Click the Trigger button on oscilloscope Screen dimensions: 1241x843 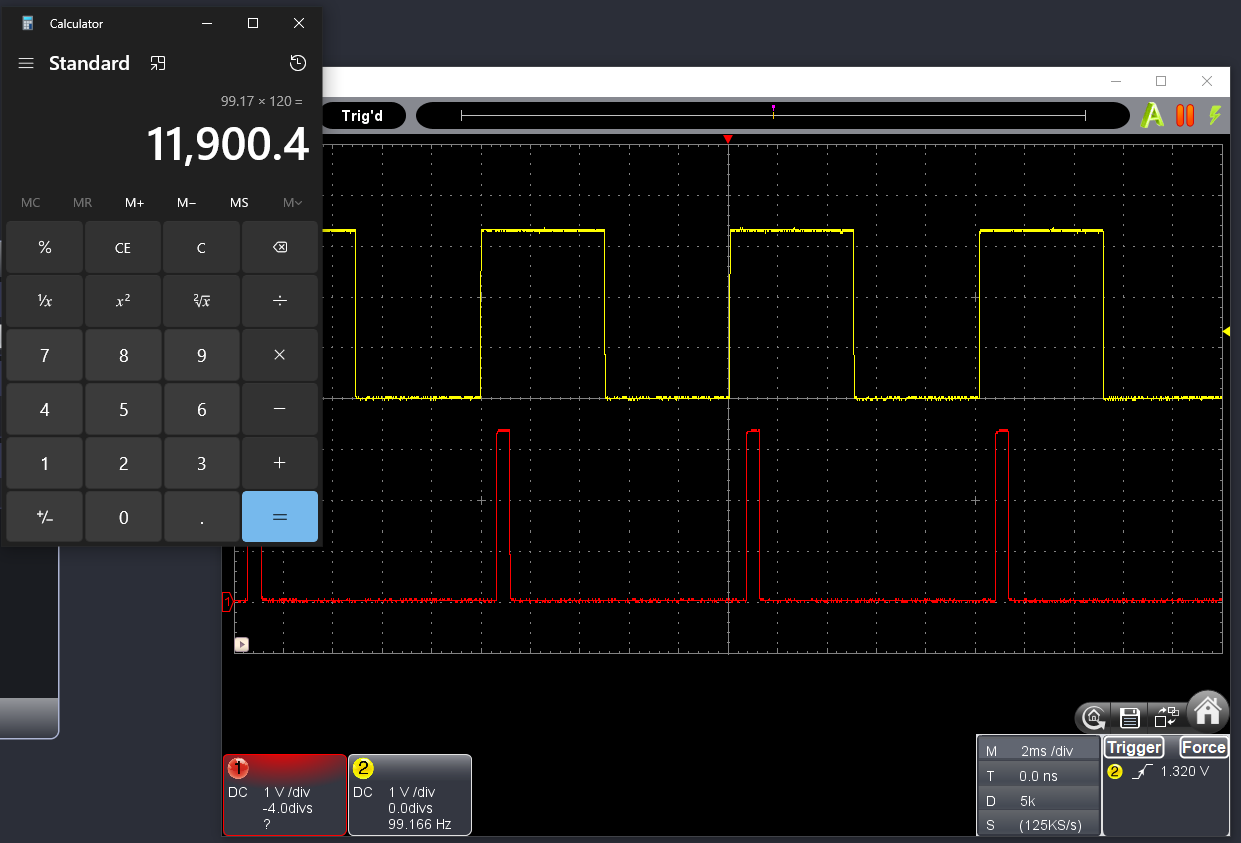(1134, 747)
